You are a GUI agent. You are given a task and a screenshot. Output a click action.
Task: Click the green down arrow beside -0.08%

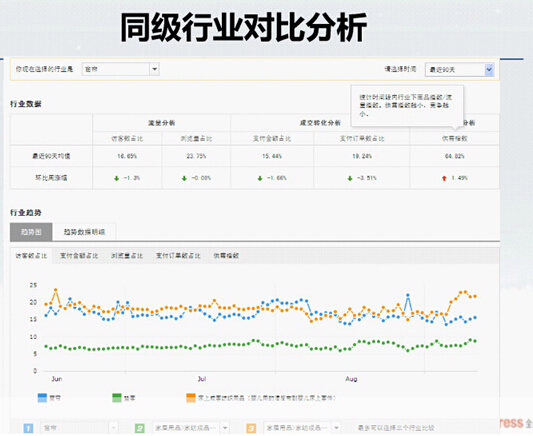(184, 178)
